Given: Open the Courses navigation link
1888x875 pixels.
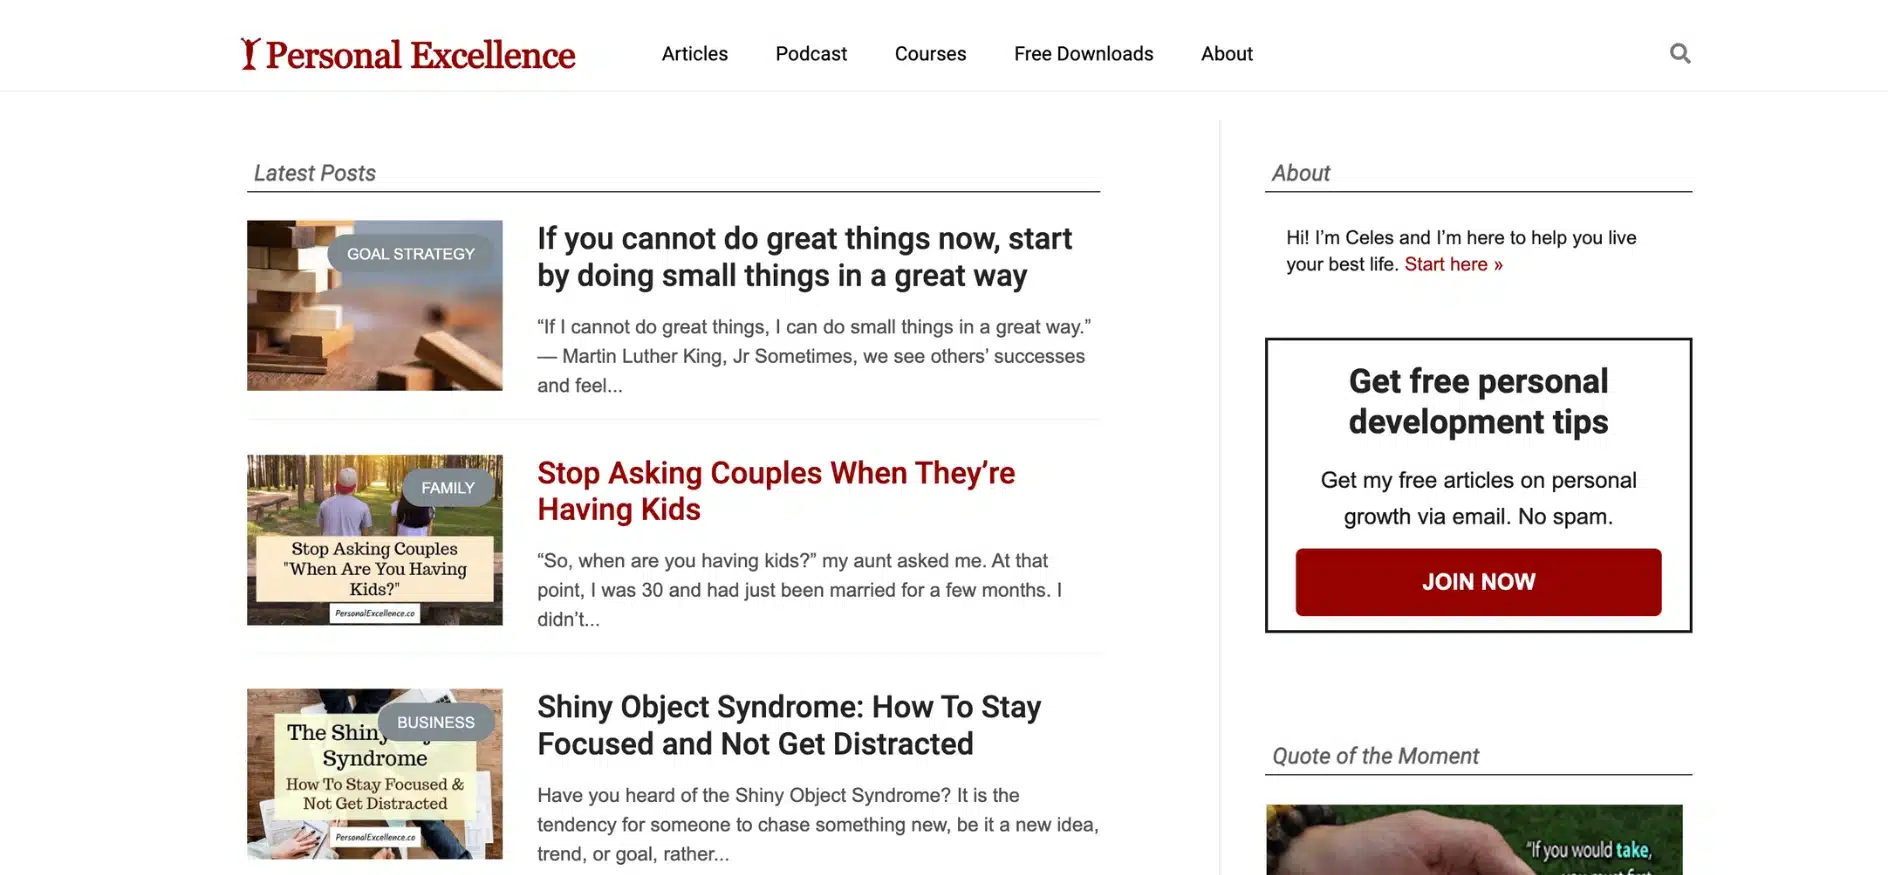Looking at the screenshot, I should click(x=930, y=54).
